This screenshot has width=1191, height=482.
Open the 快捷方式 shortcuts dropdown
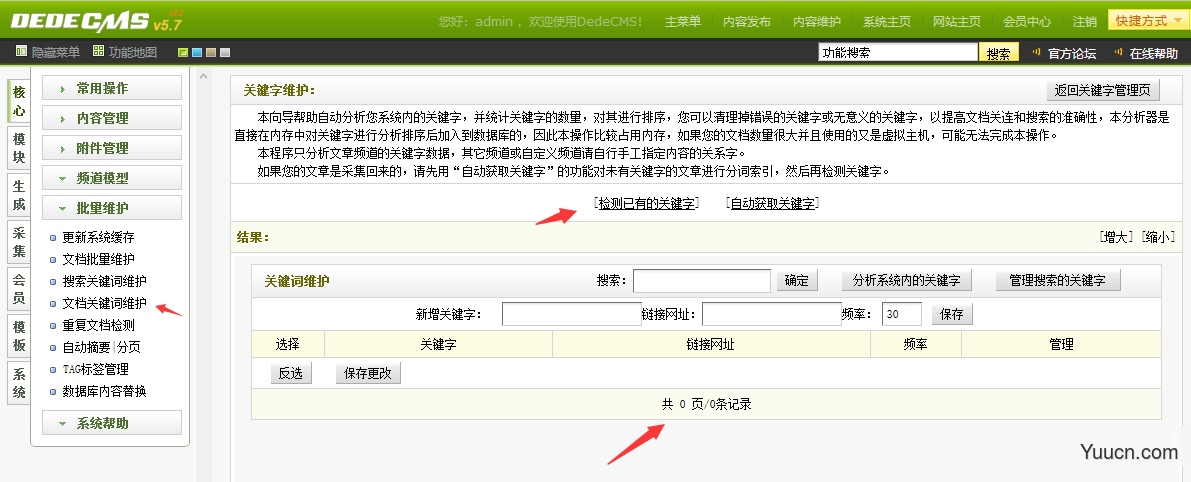[1147, 20]
